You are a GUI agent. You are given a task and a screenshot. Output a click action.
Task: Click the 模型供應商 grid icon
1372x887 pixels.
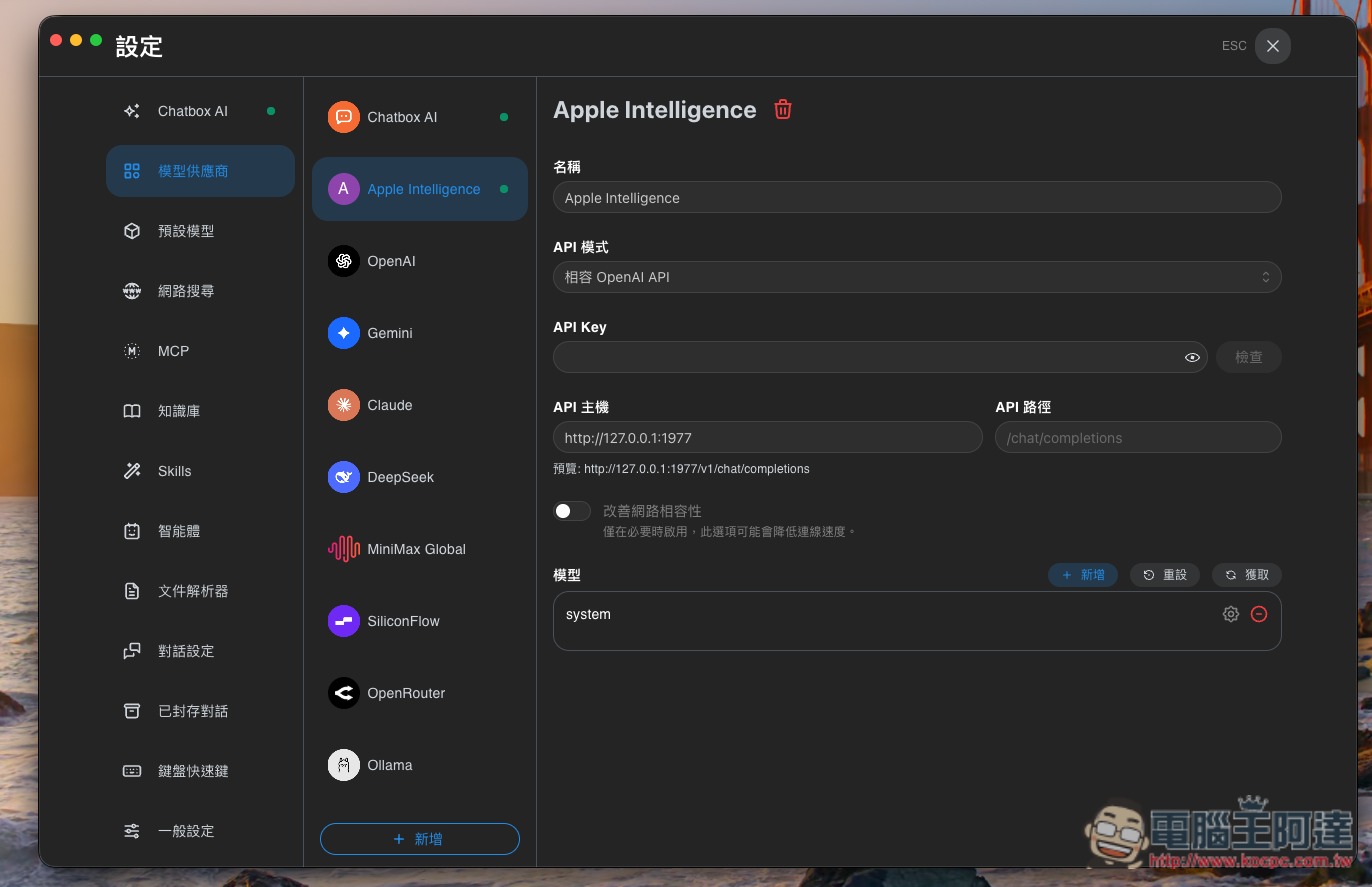[x=132, y=171]
